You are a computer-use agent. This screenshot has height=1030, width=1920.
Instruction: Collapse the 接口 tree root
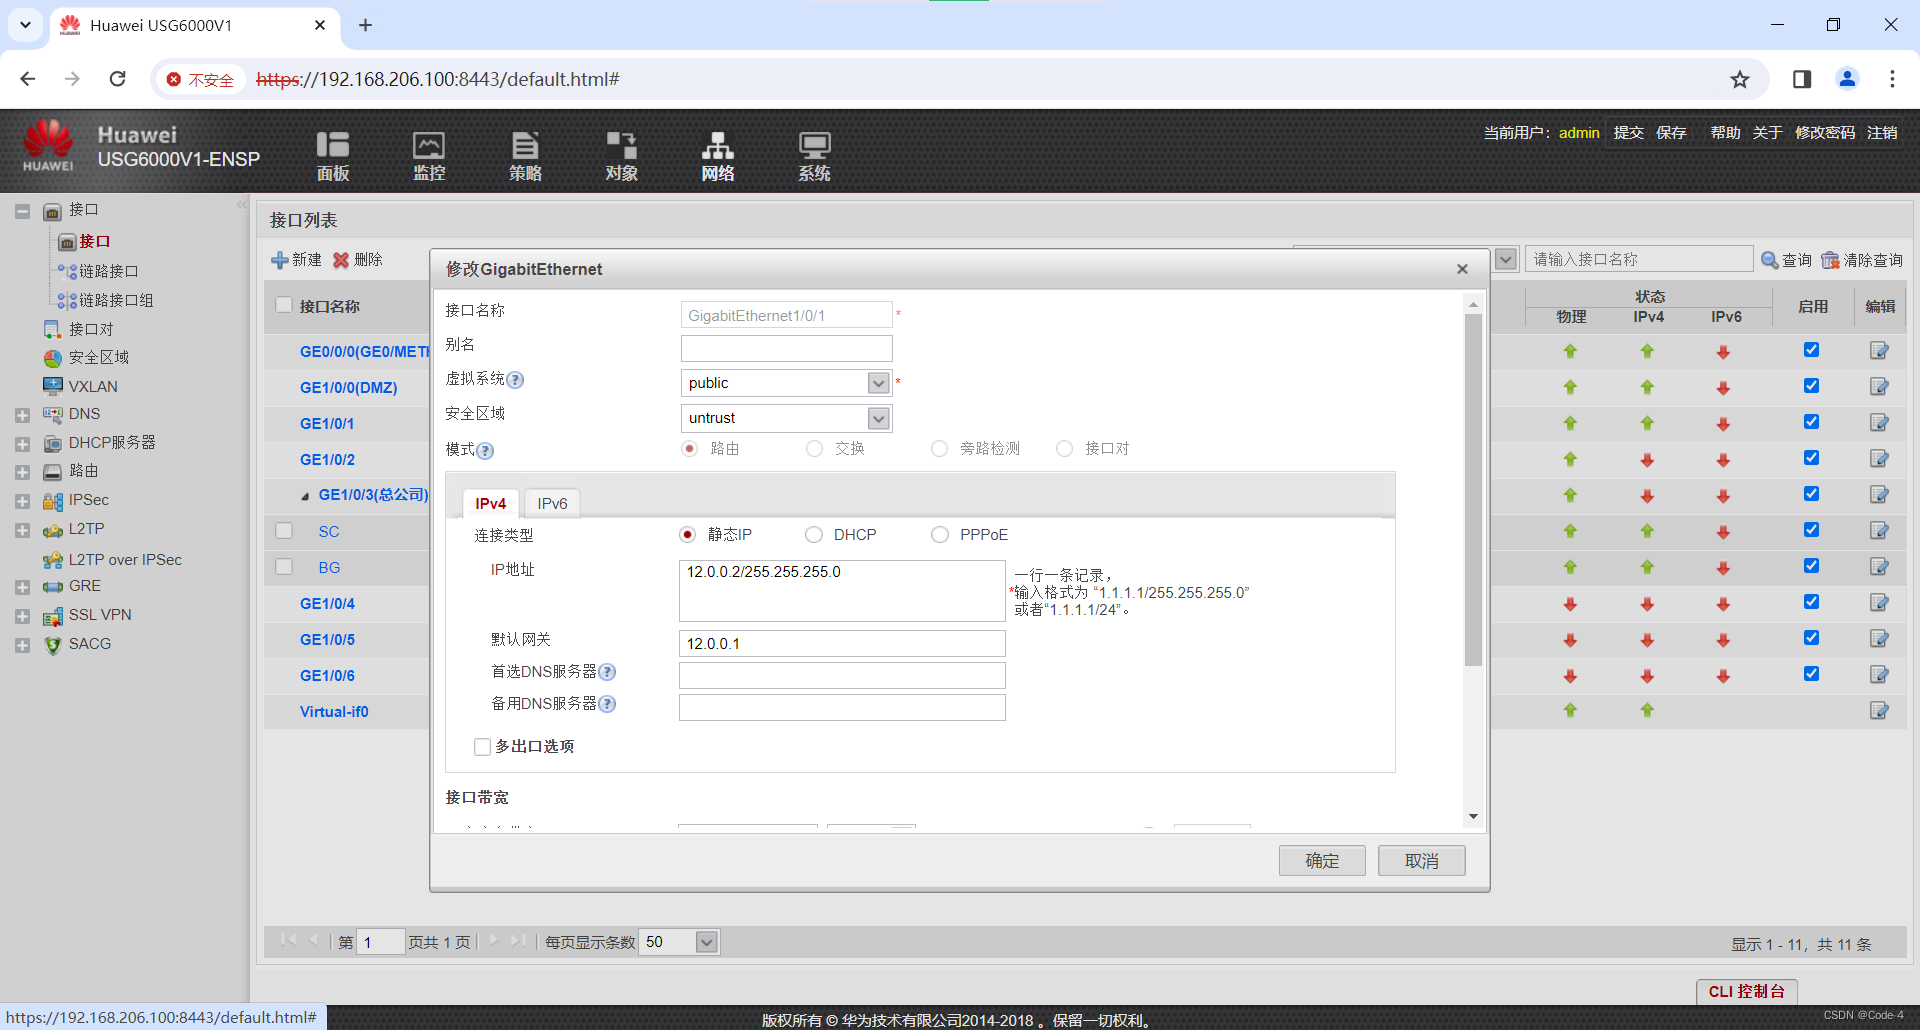(22, 211)
